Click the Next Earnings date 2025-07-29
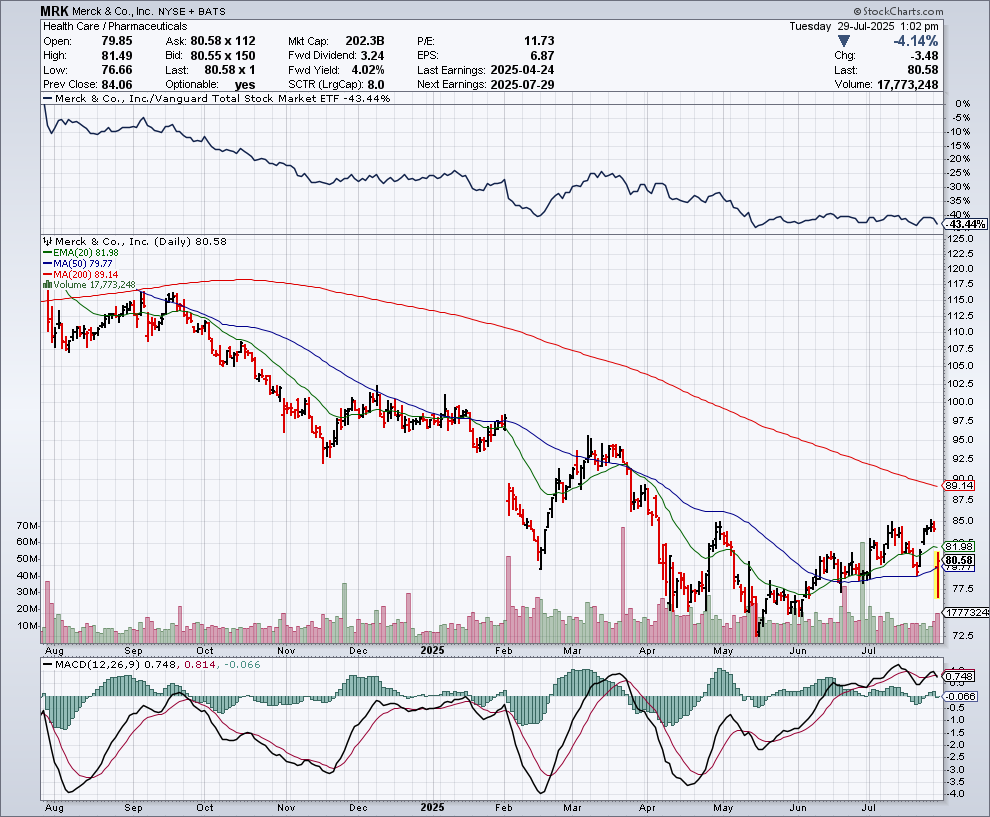Screen dimensions: 990x817 (521, 85)
